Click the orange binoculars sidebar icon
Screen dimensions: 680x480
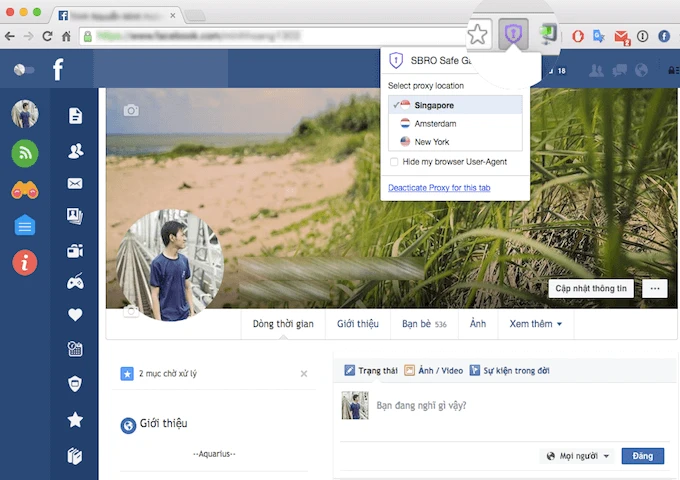(x=25, y=189)
